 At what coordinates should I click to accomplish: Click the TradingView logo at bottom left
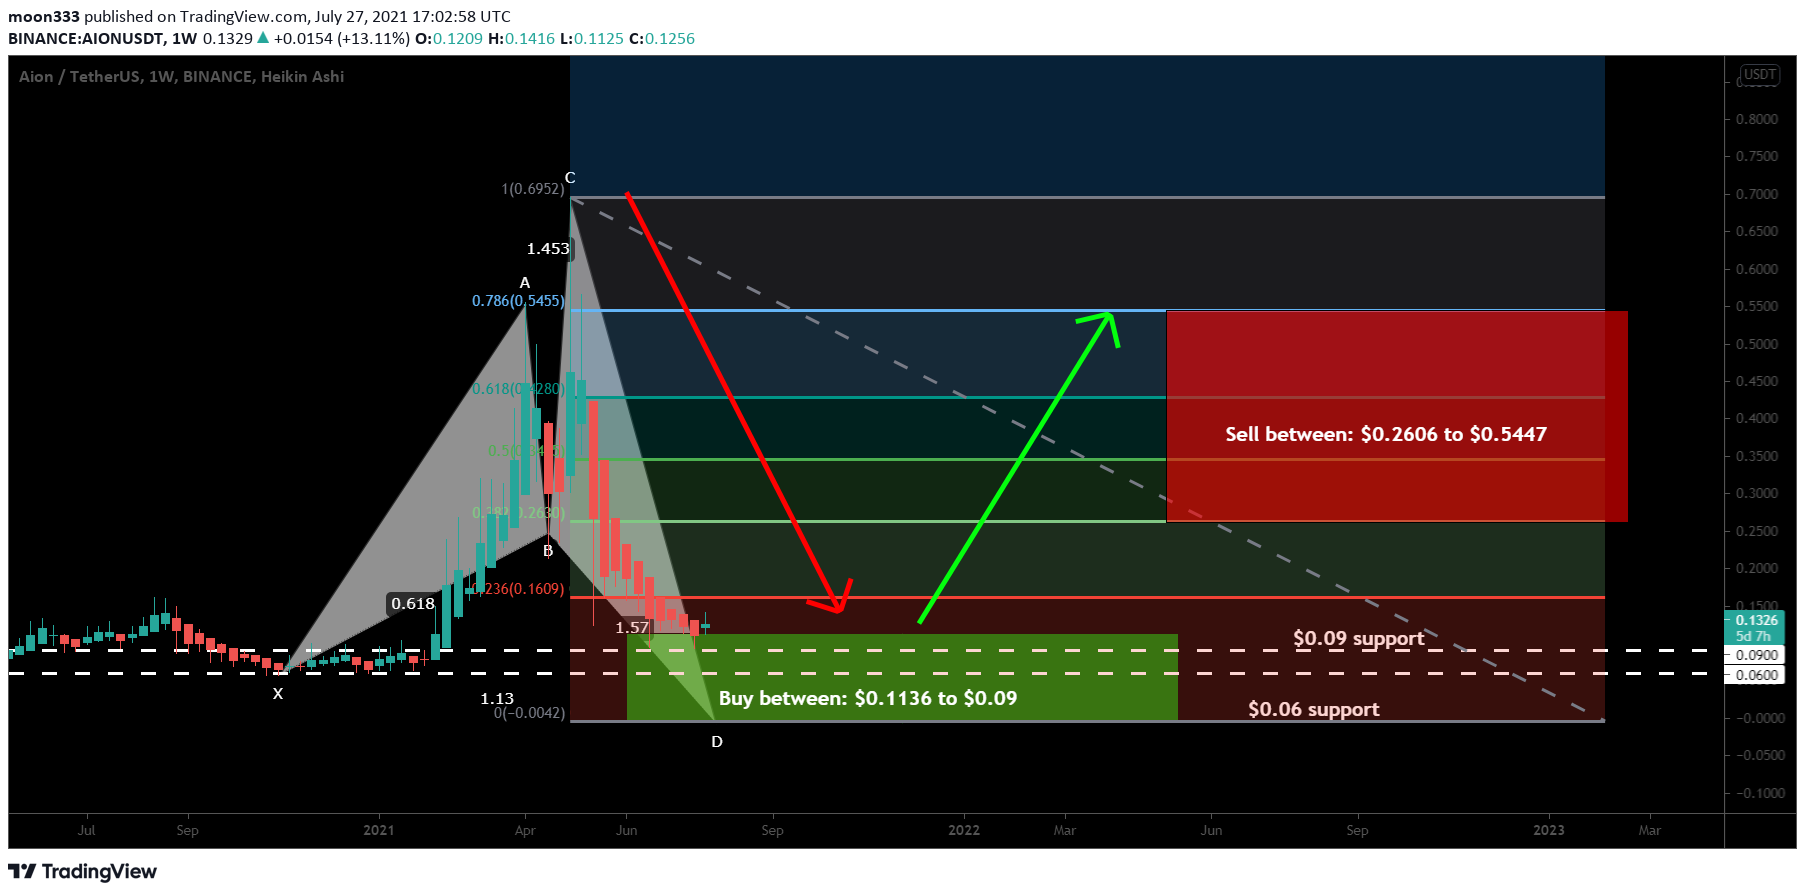point(83,871)
